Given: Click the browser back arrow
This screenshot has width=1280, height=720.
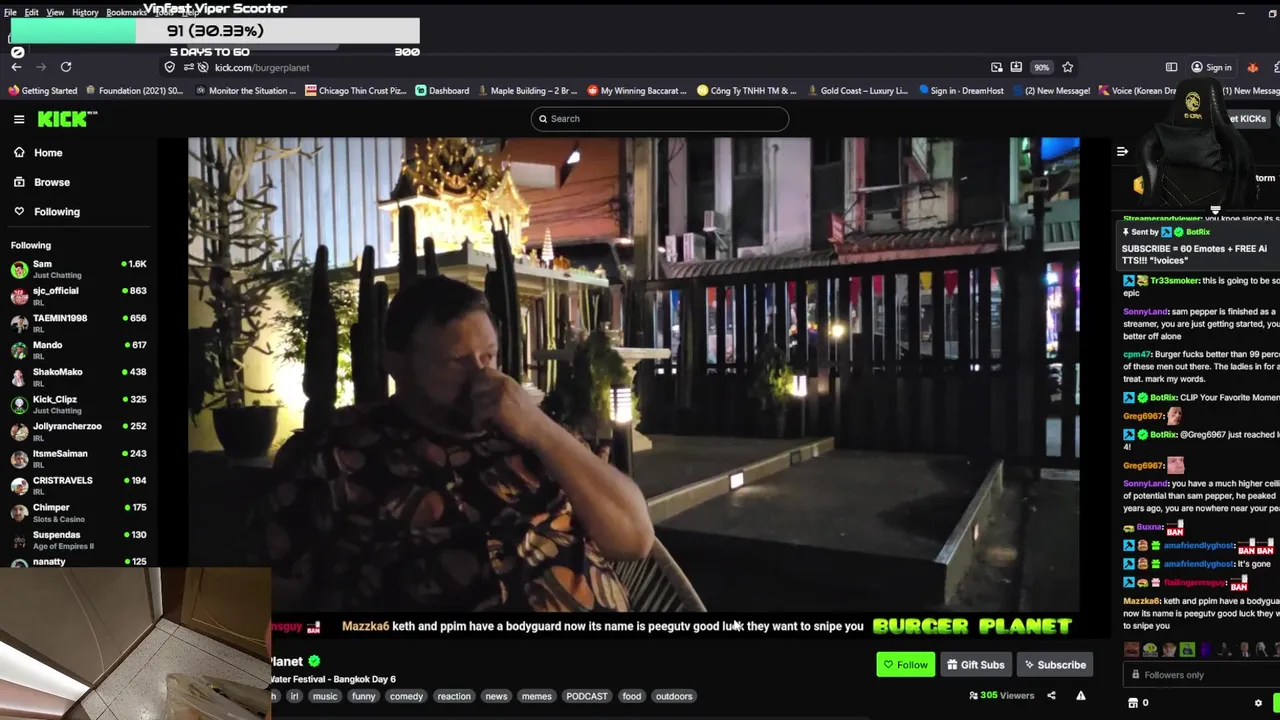Looking at the screenshot, I should tap(16, 67).
